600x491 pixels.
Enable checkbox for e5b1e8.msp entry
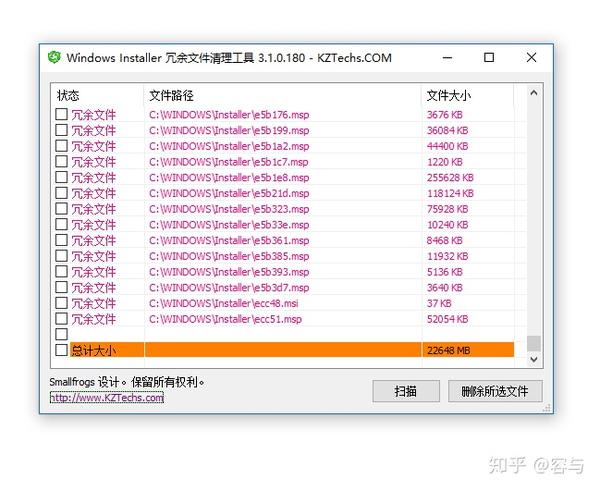tap(61, 177)
